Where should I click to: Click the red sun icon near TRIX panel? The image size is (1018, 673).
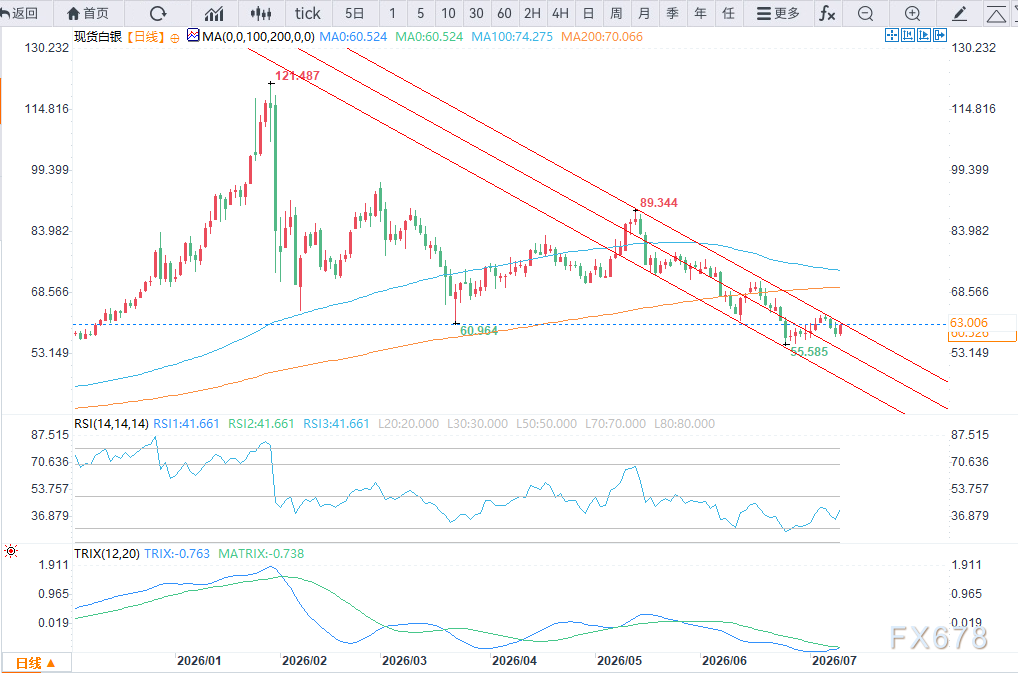click(x=11, y=552)
